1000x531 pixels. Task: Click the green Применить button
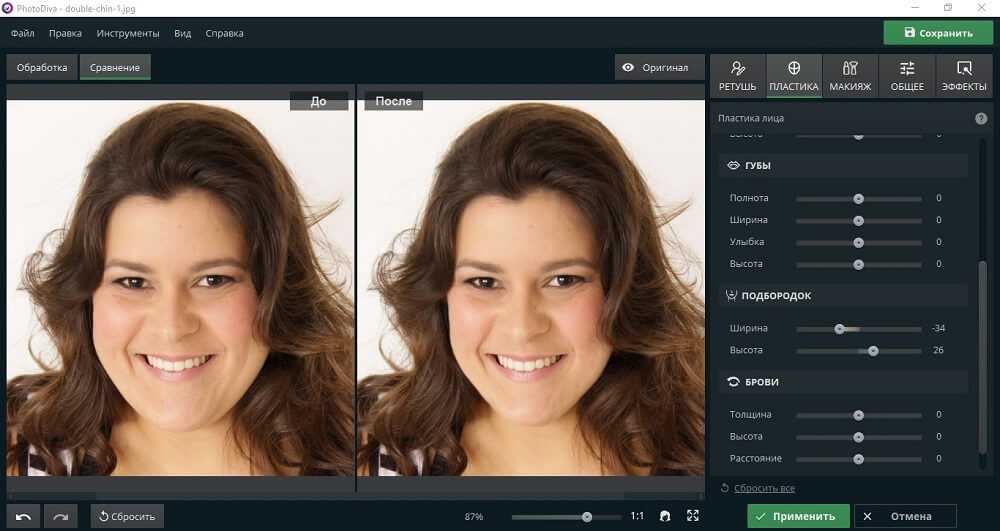(x=797, y=516)
